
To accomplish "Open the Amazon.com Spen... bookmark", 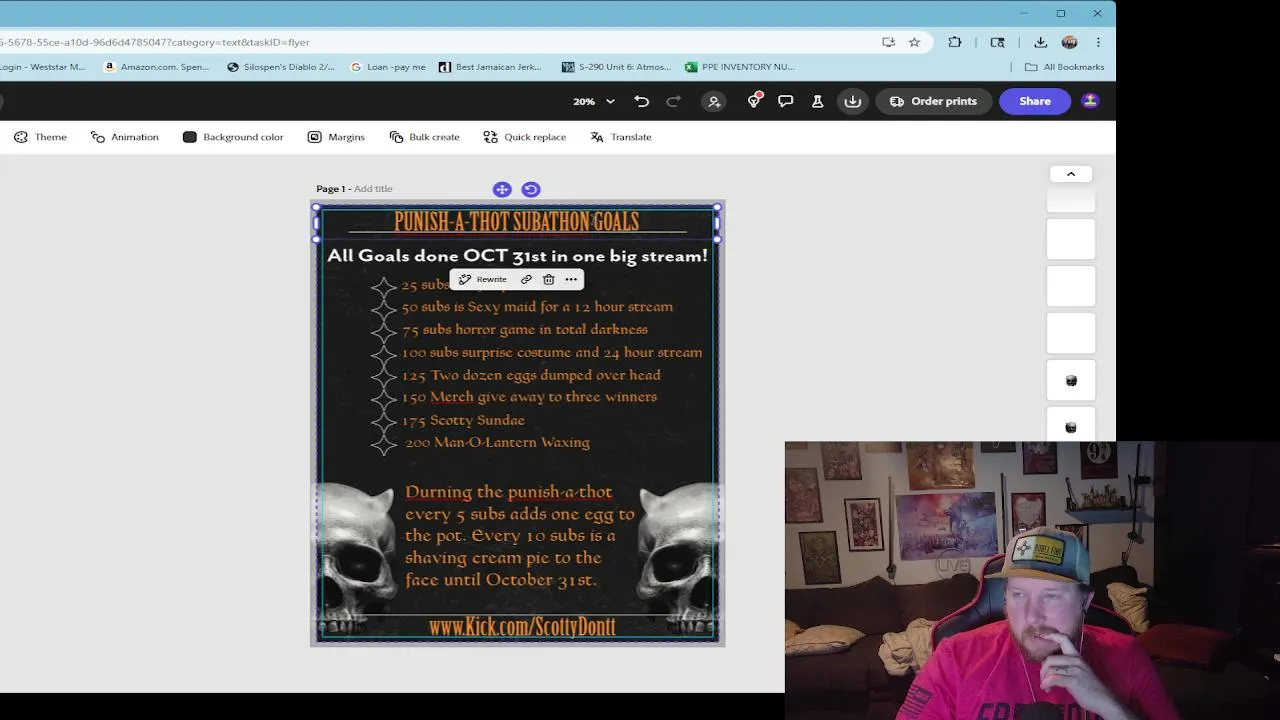I will point(157,67).
